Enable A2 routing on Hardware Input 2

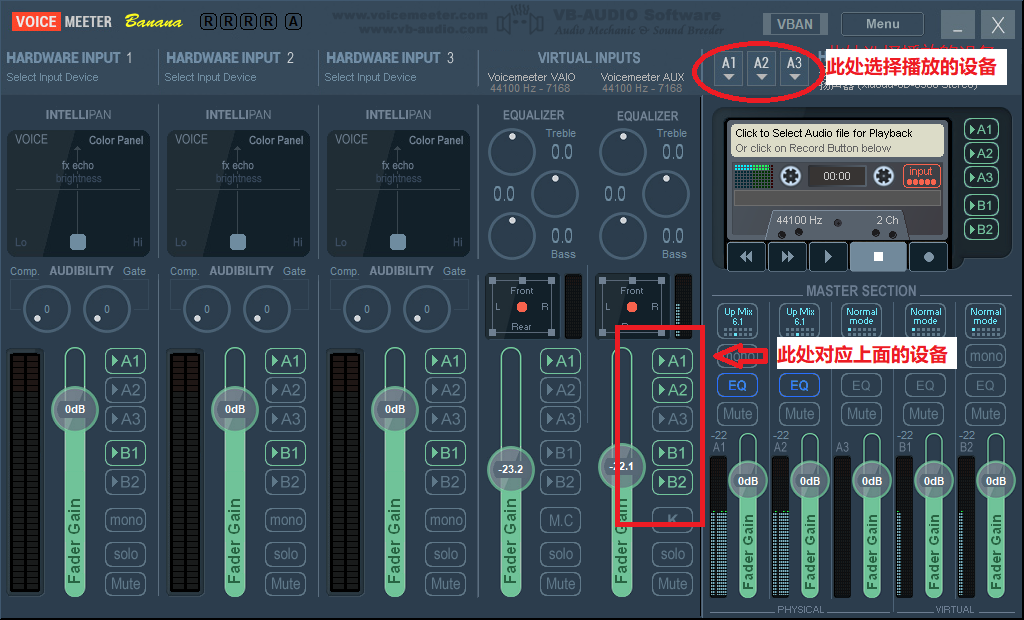pos(285,390)
